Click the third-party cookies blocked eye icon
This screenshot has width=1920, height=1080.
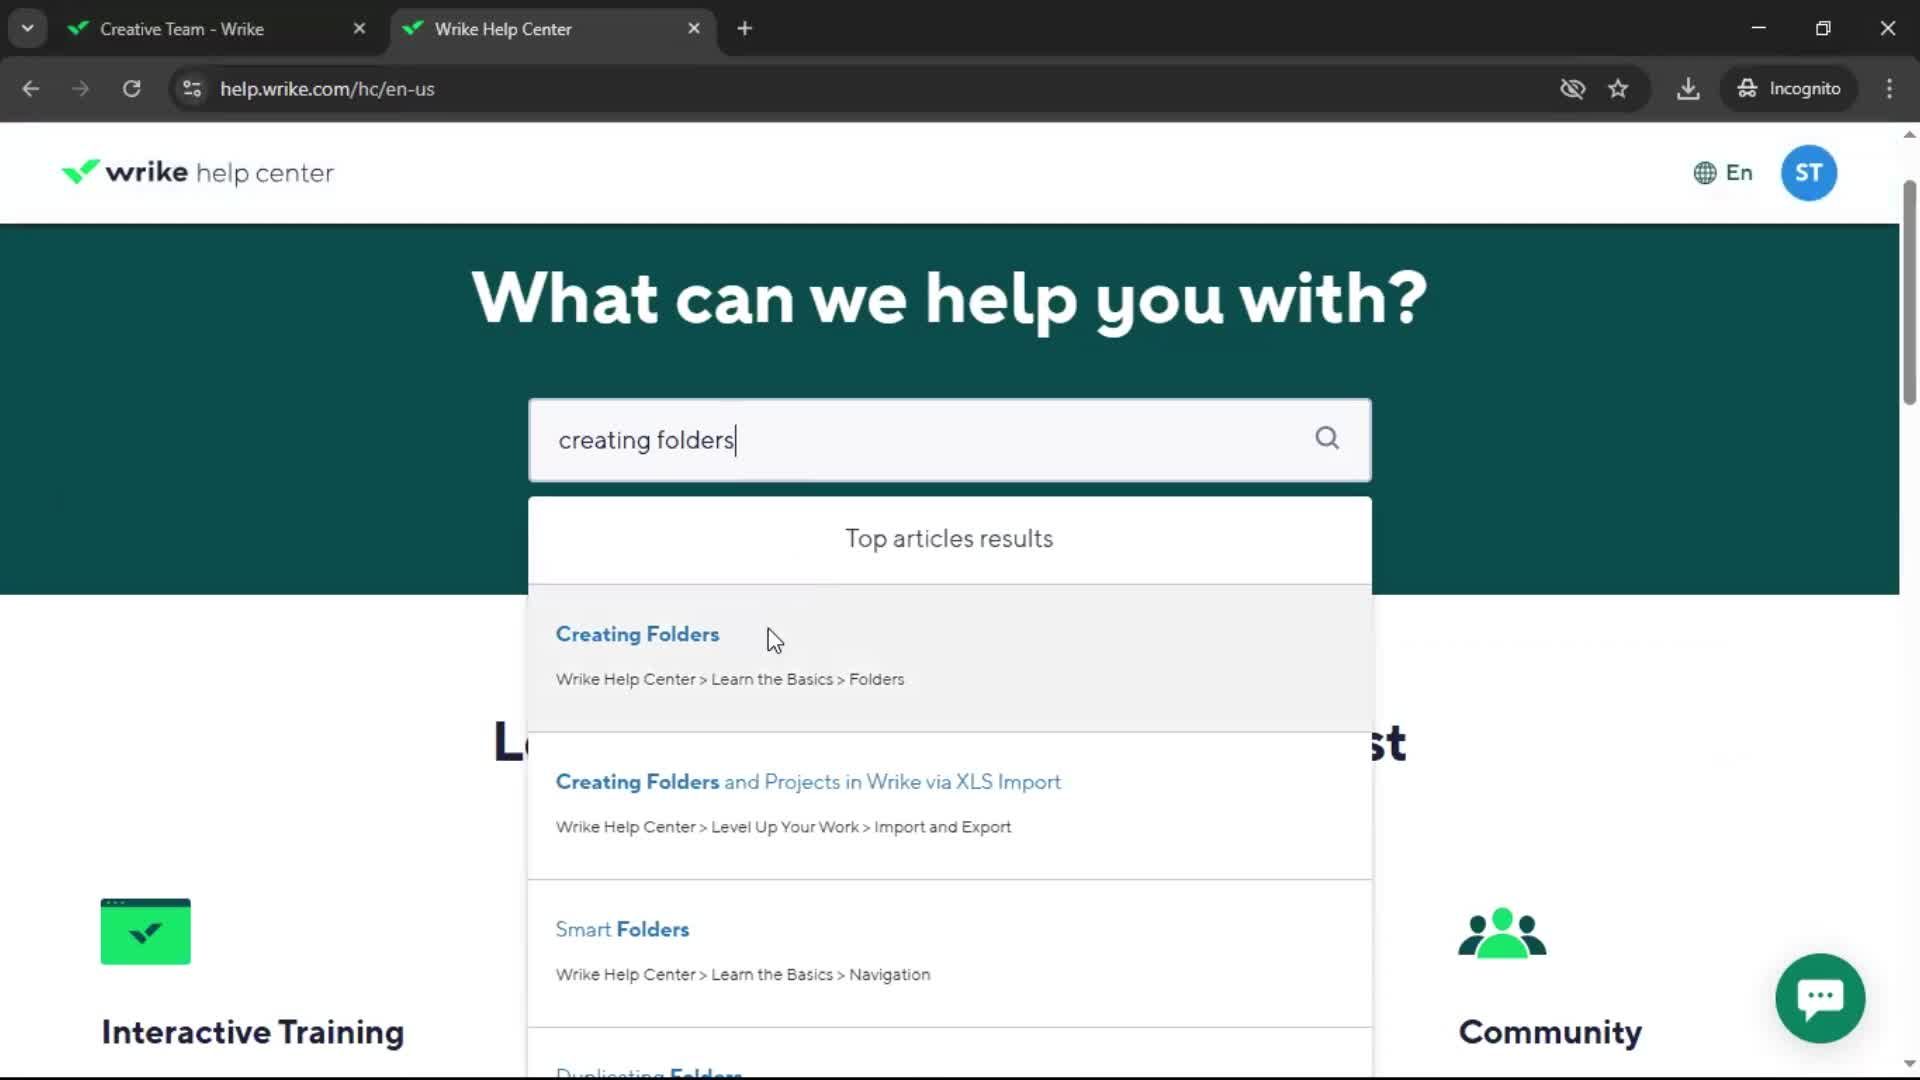[x=1572, y=89]
